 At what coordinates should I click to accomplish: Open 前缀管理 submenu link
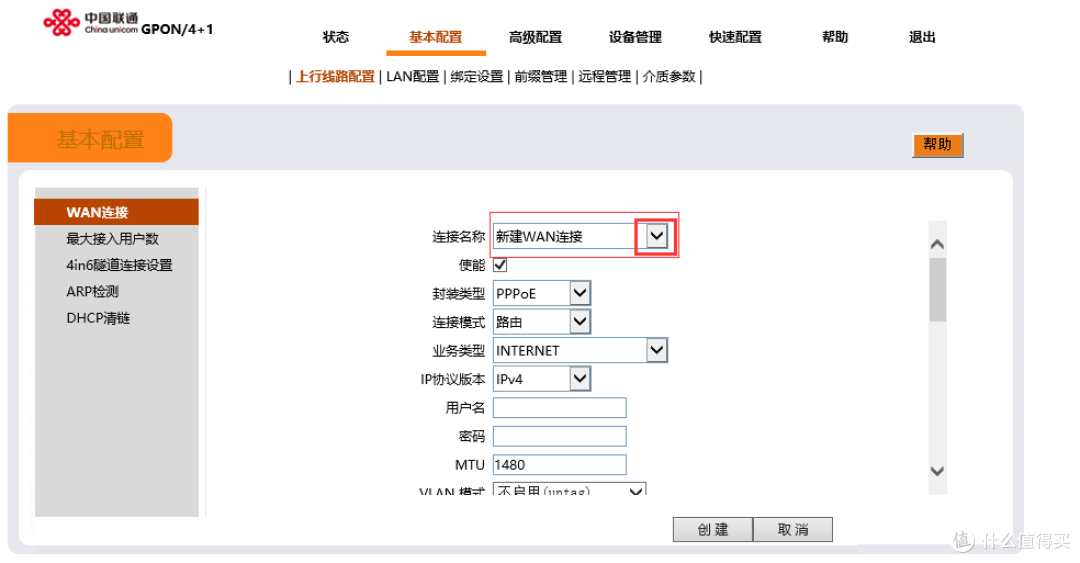point(541,76)
